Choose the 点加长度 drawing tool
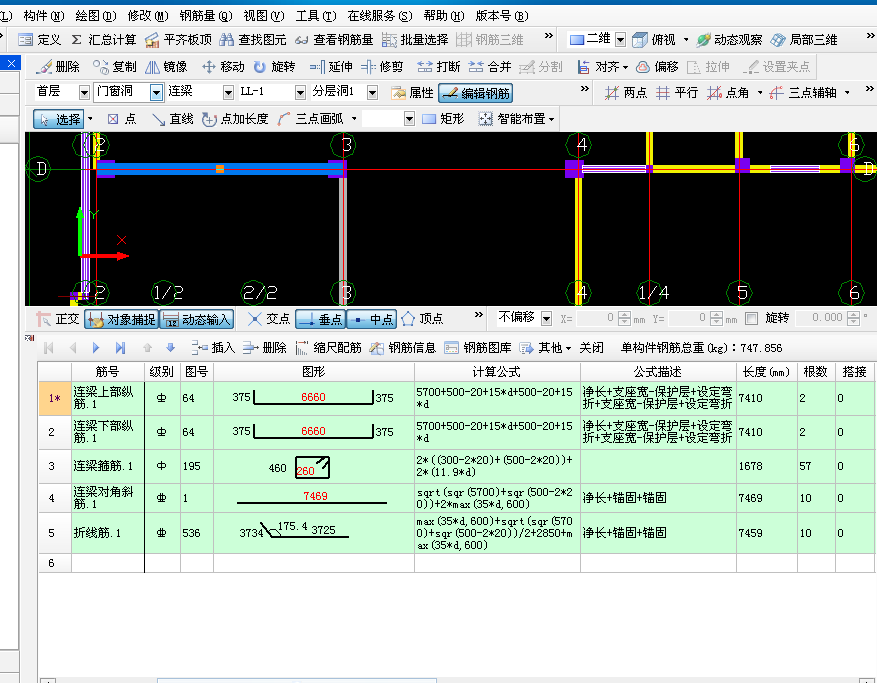The width and height of the screenshot is (877, 683). point(235,119)
